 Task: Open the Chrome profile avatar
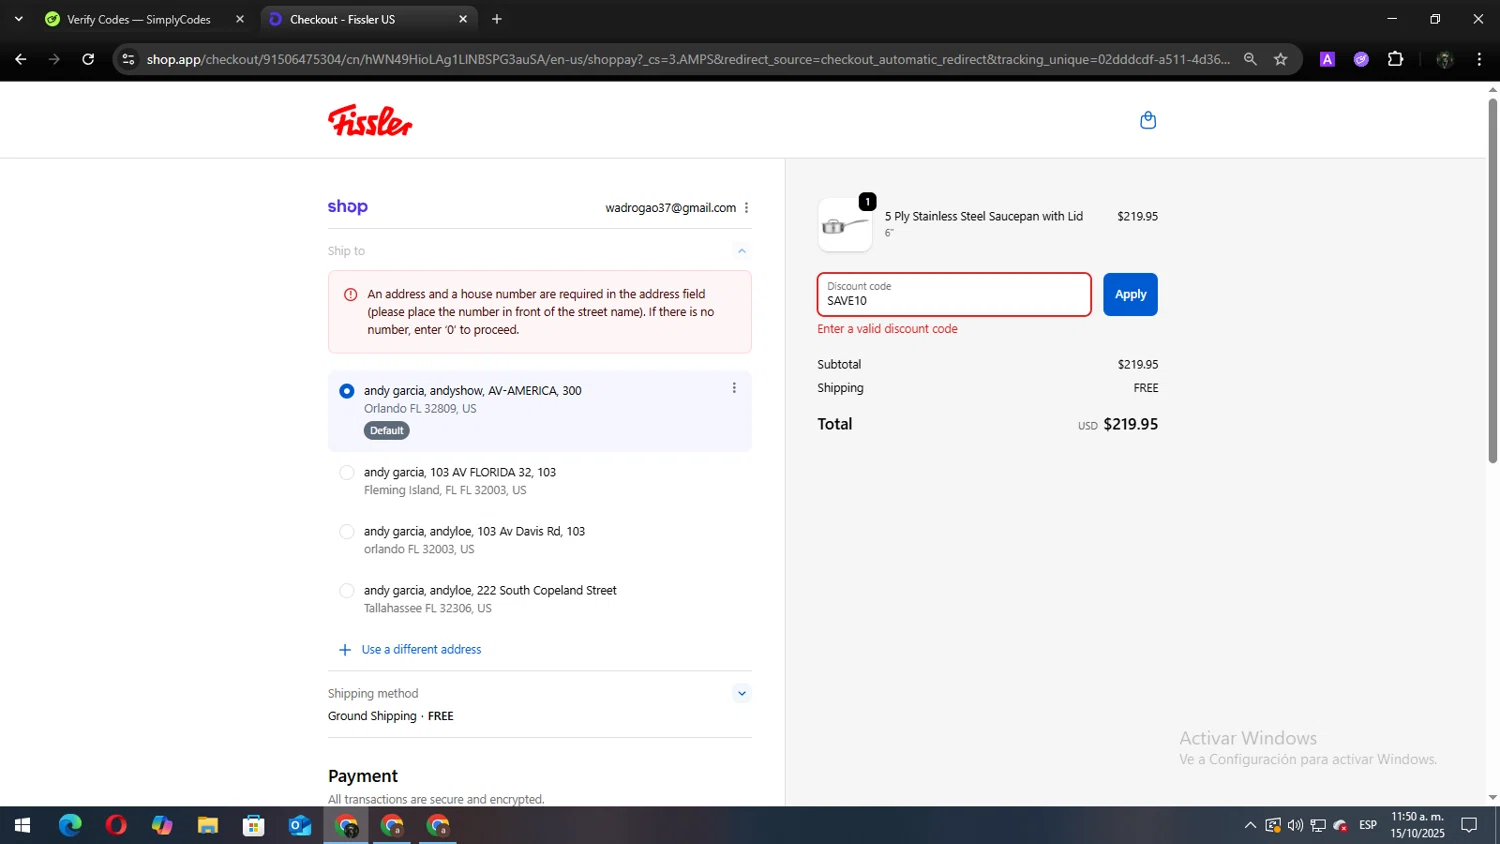pos(1444,59)
